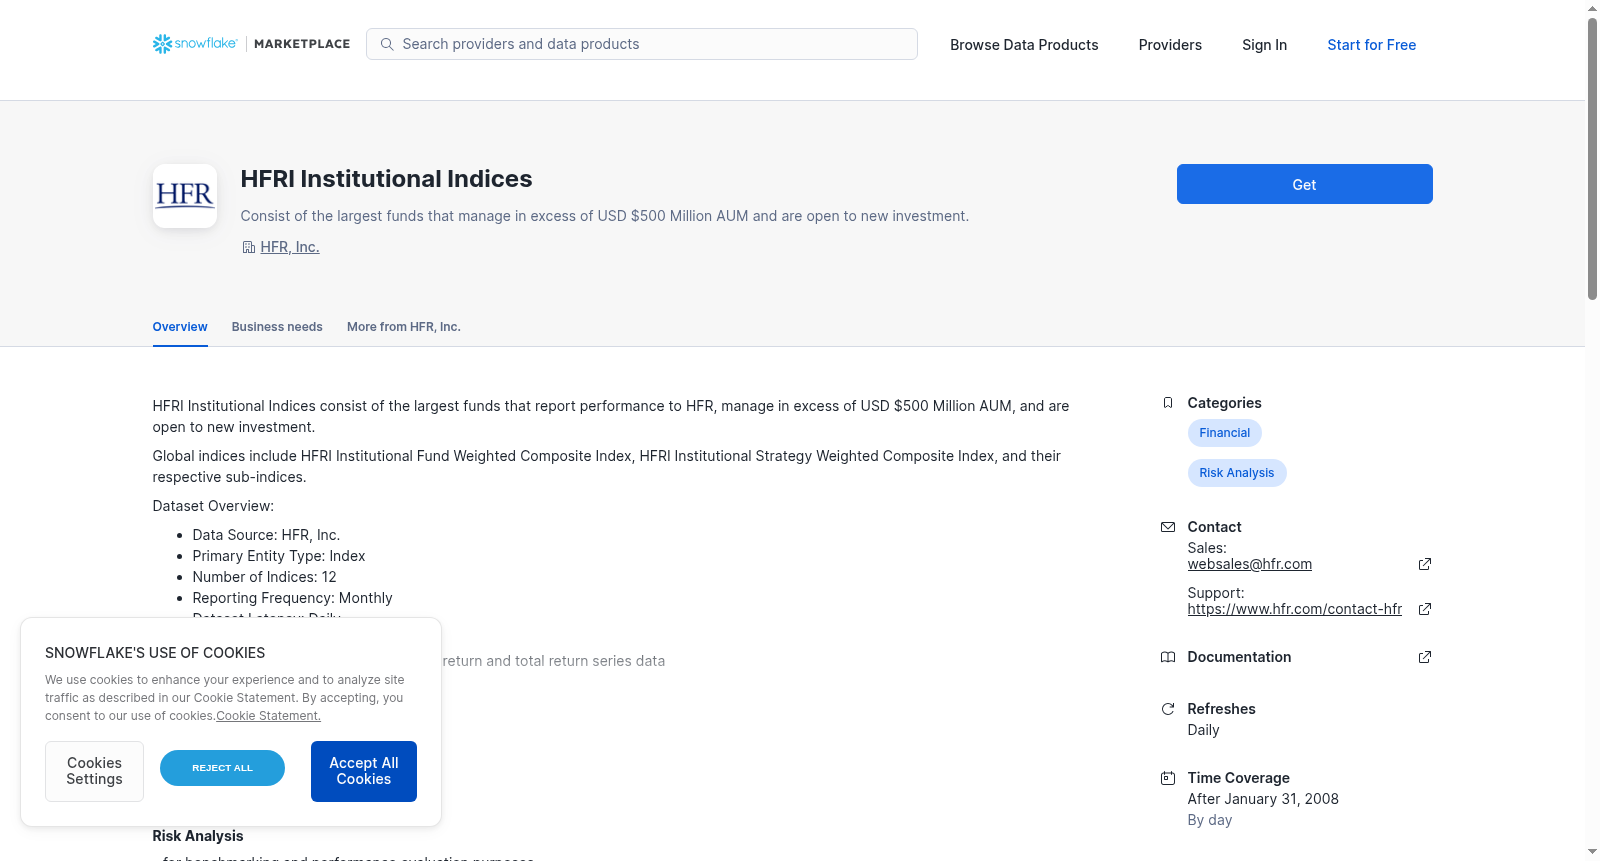The image size is (1600, 861).
Task: Click 'Daily' under Refreshes
Action: [x=1203, y=730]
